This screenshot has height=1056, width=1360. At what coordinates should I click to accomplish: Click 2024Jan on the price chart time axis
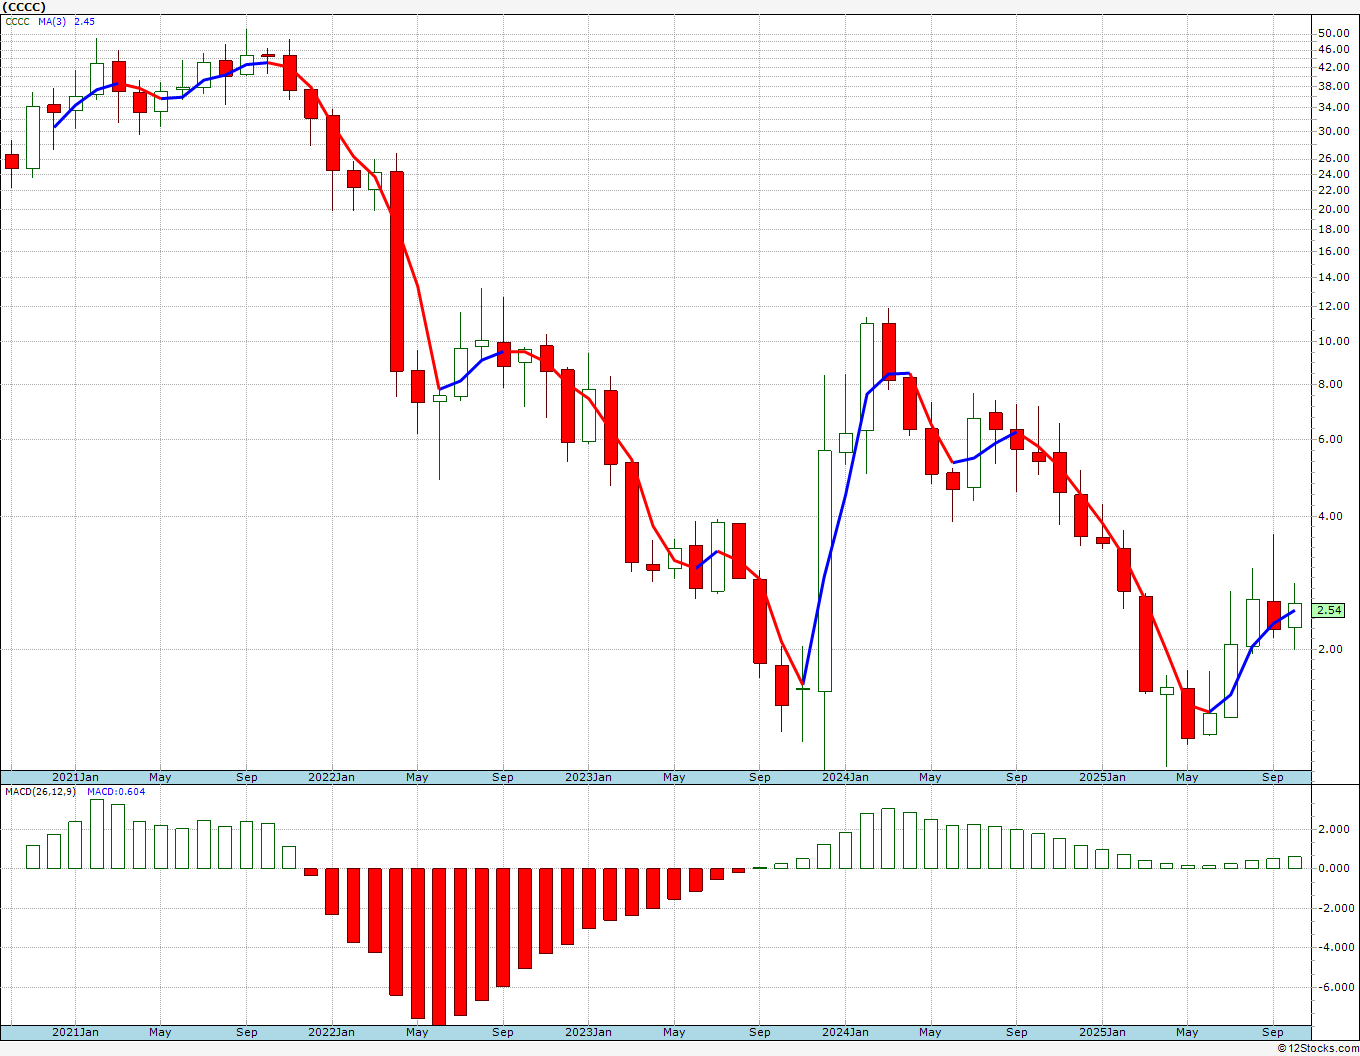coord(846,777)
